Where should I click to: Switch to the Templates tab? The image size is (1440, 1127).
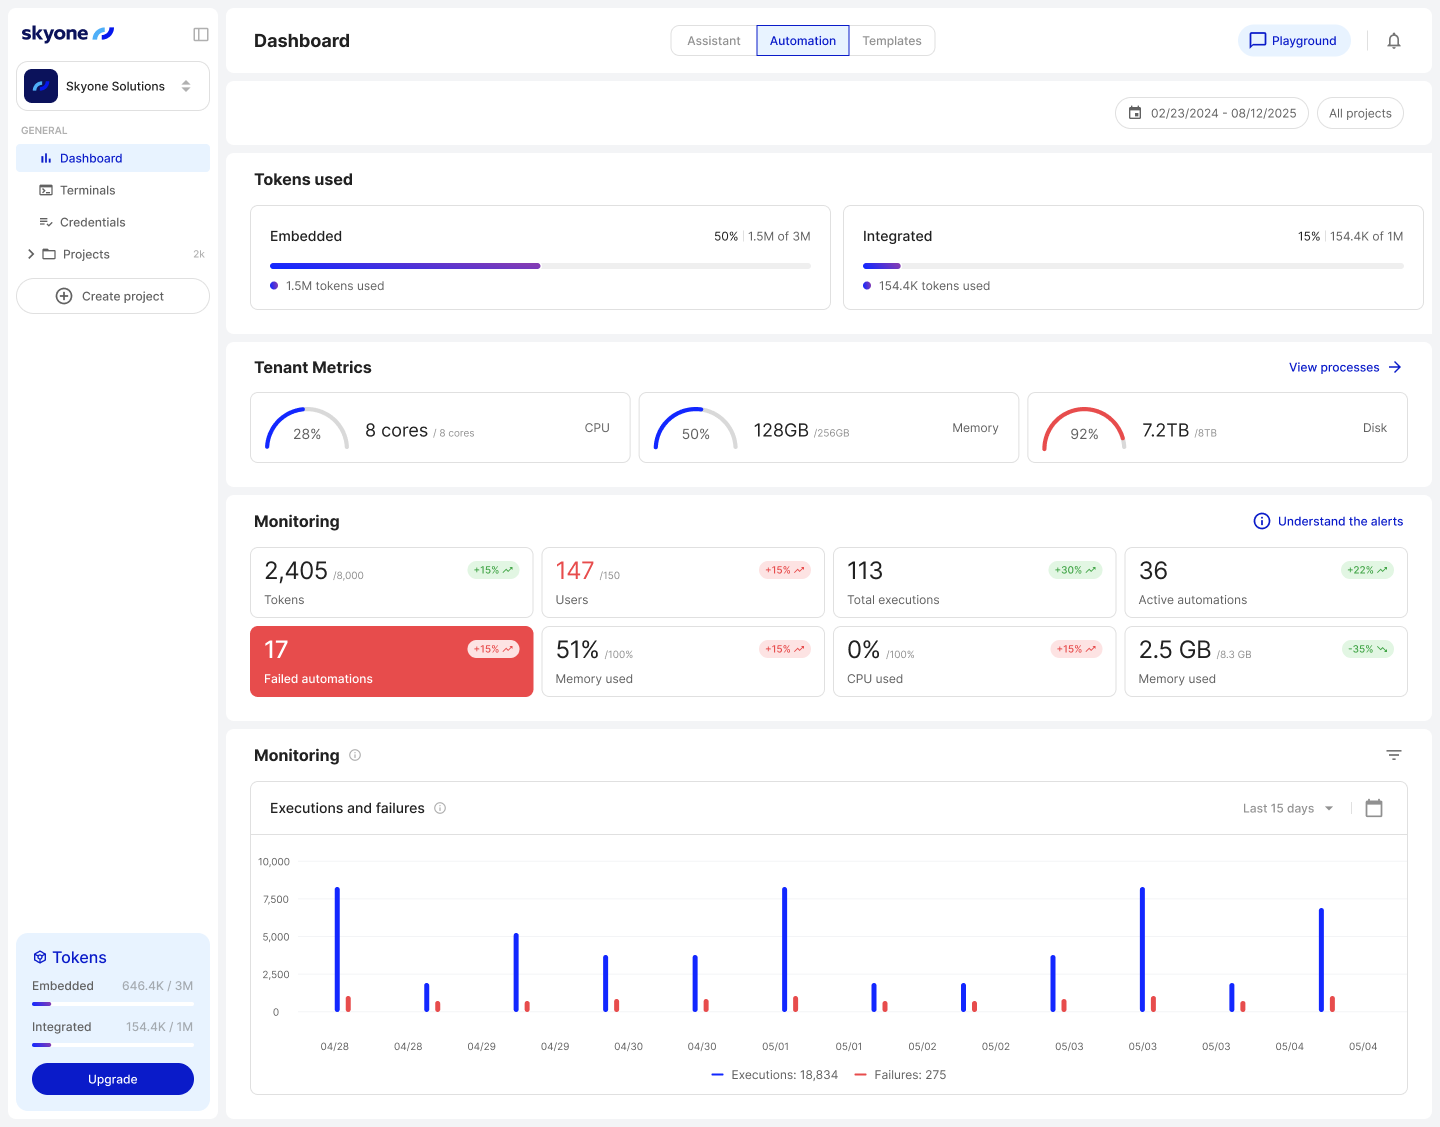click(892, 41)
